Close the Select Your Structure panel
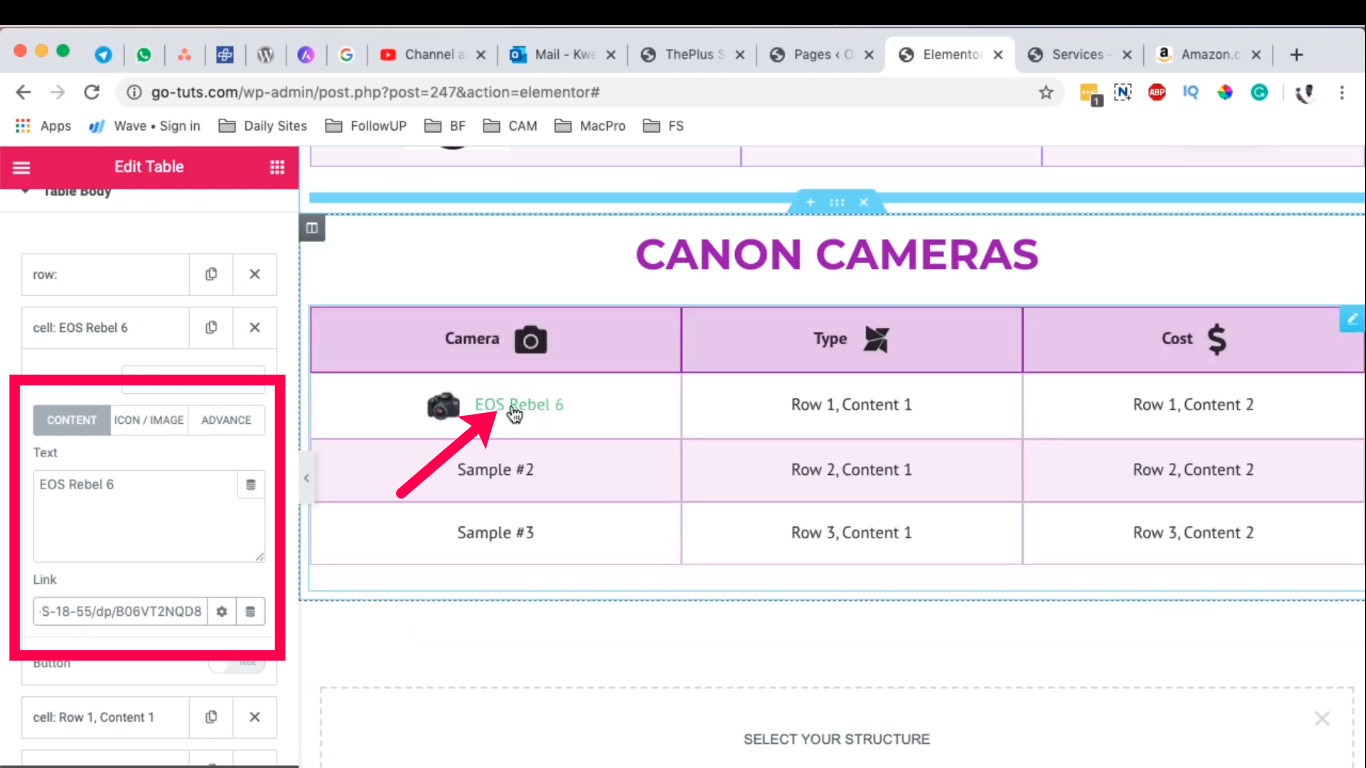The width and height of the screenshot is (1366, 768). tap(1322, 719)
